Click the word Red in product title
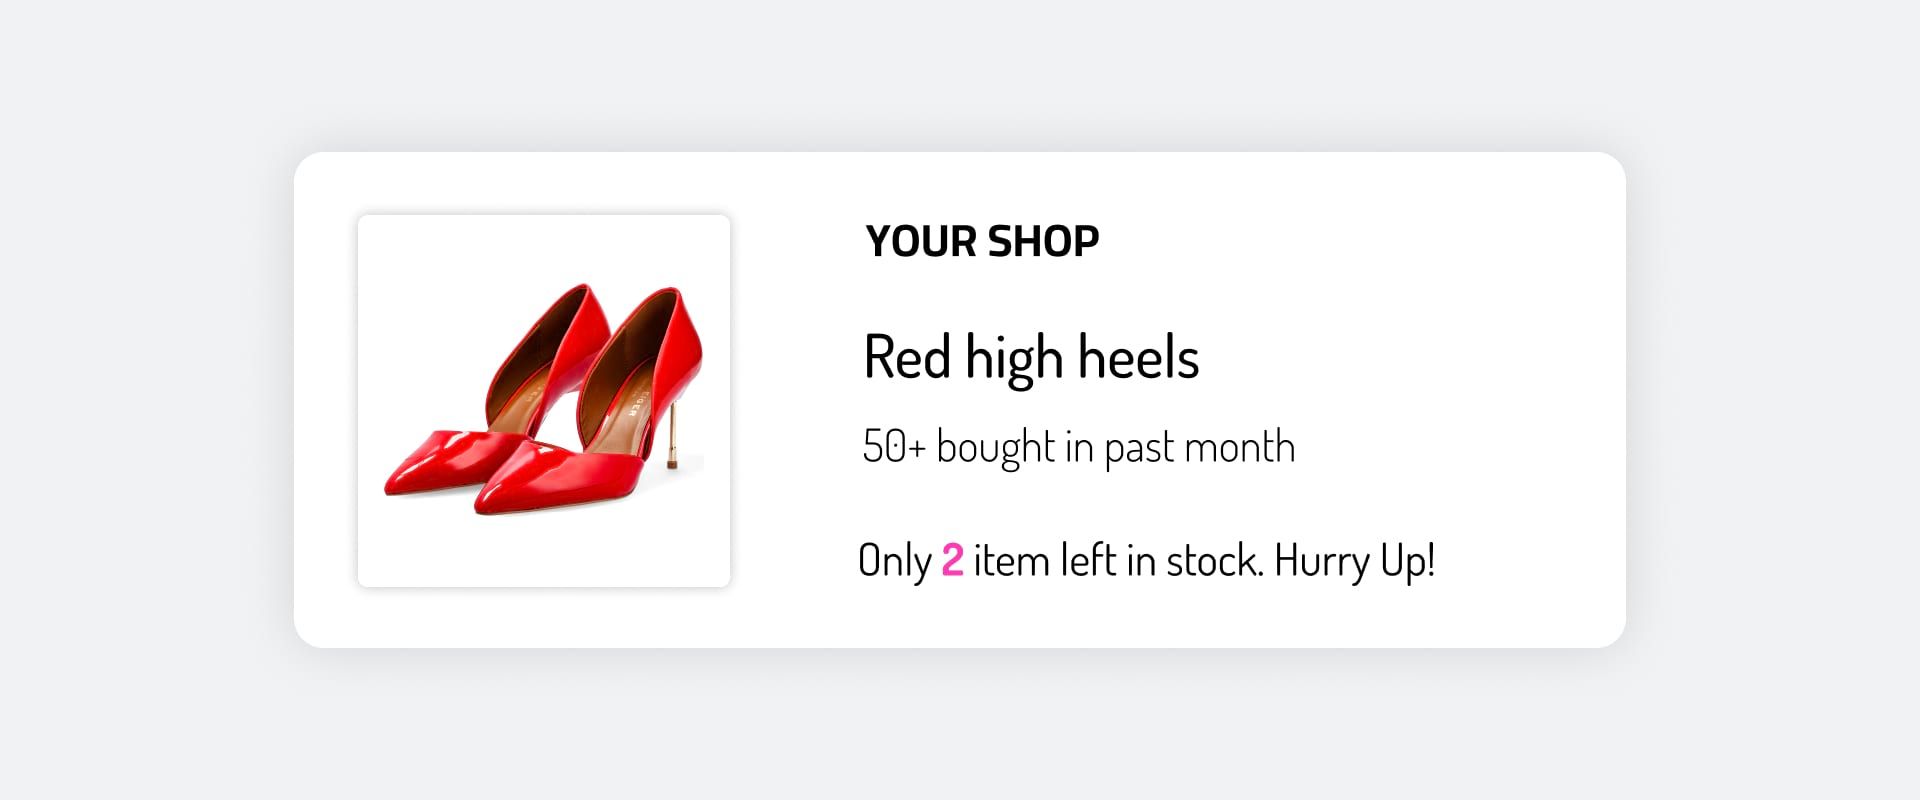This screenshot has width=1920, height=800. [x=906, y=357]
